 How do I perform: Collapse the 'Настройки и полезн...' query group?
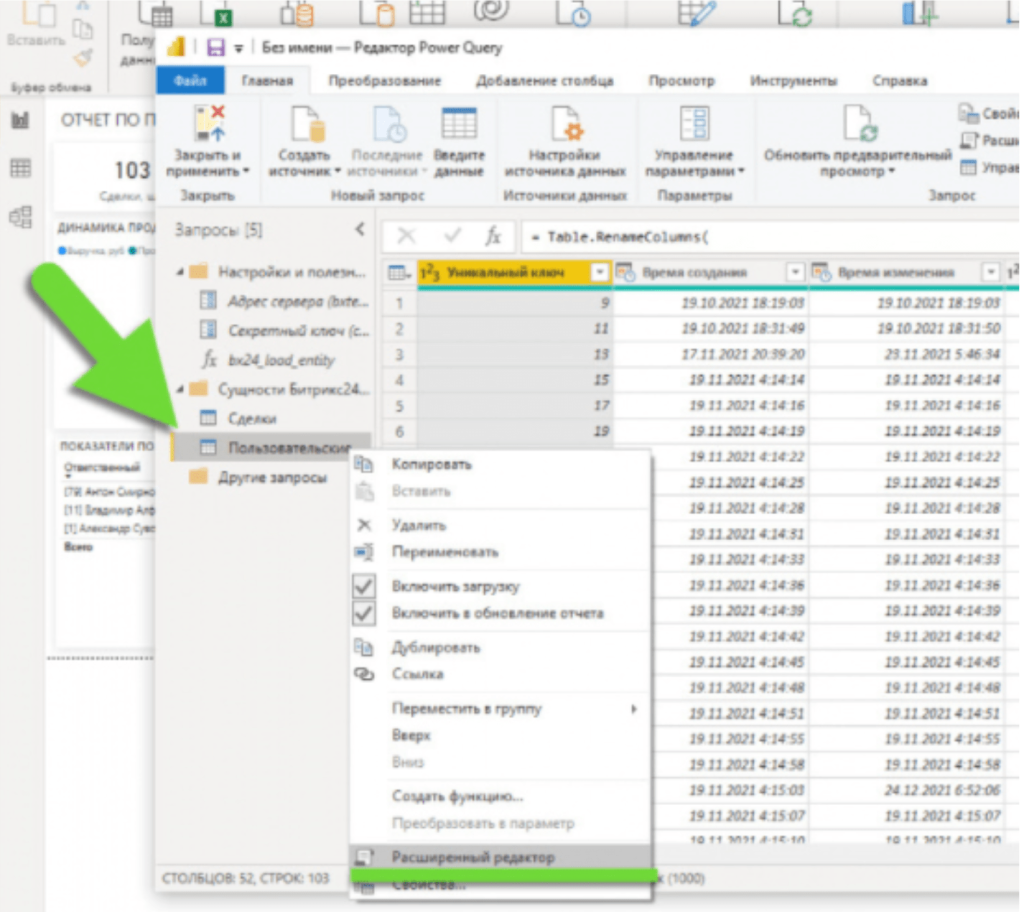tap(180, 271)
